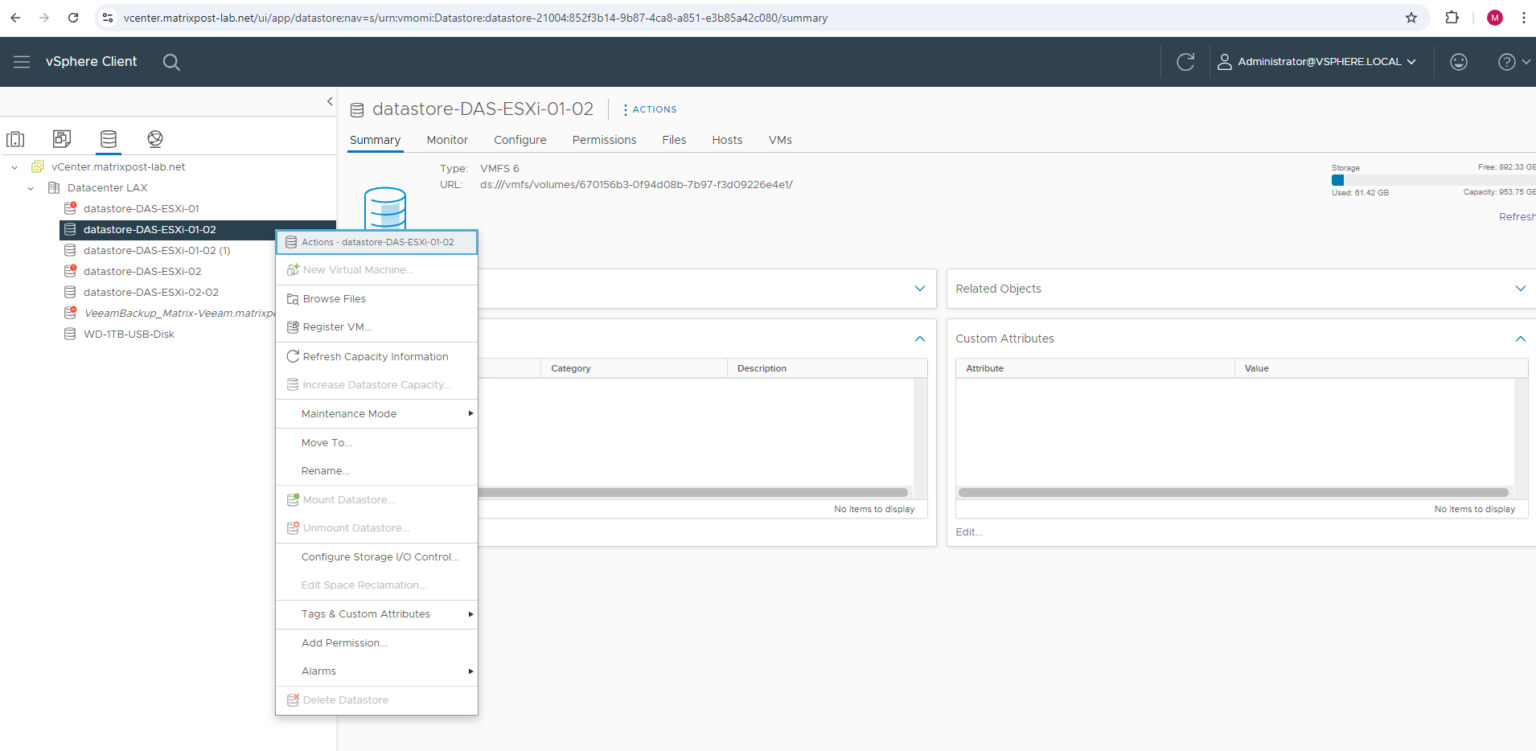Open the search magnifier icon
This screenshot has height=751, width=1536.
[171, 61]
